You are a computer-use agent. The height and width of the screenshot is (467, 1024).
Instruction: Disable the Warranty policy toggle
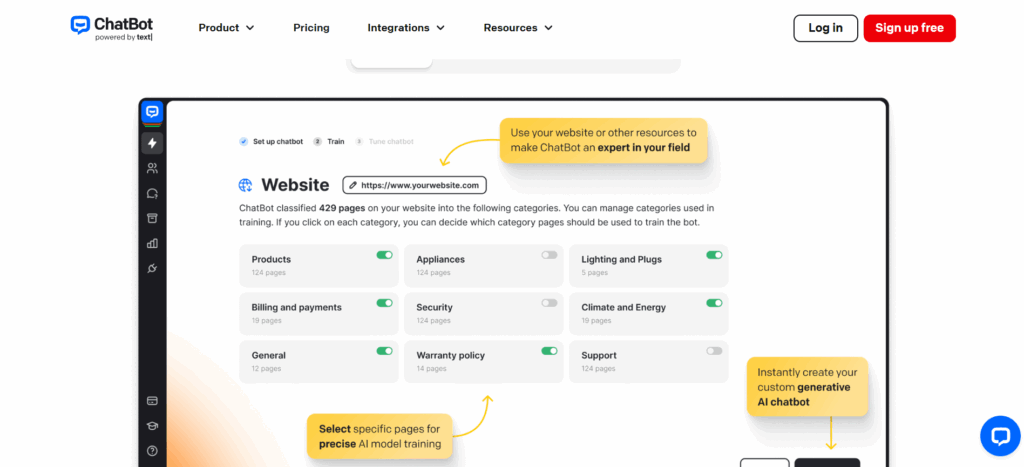point(549,351)
